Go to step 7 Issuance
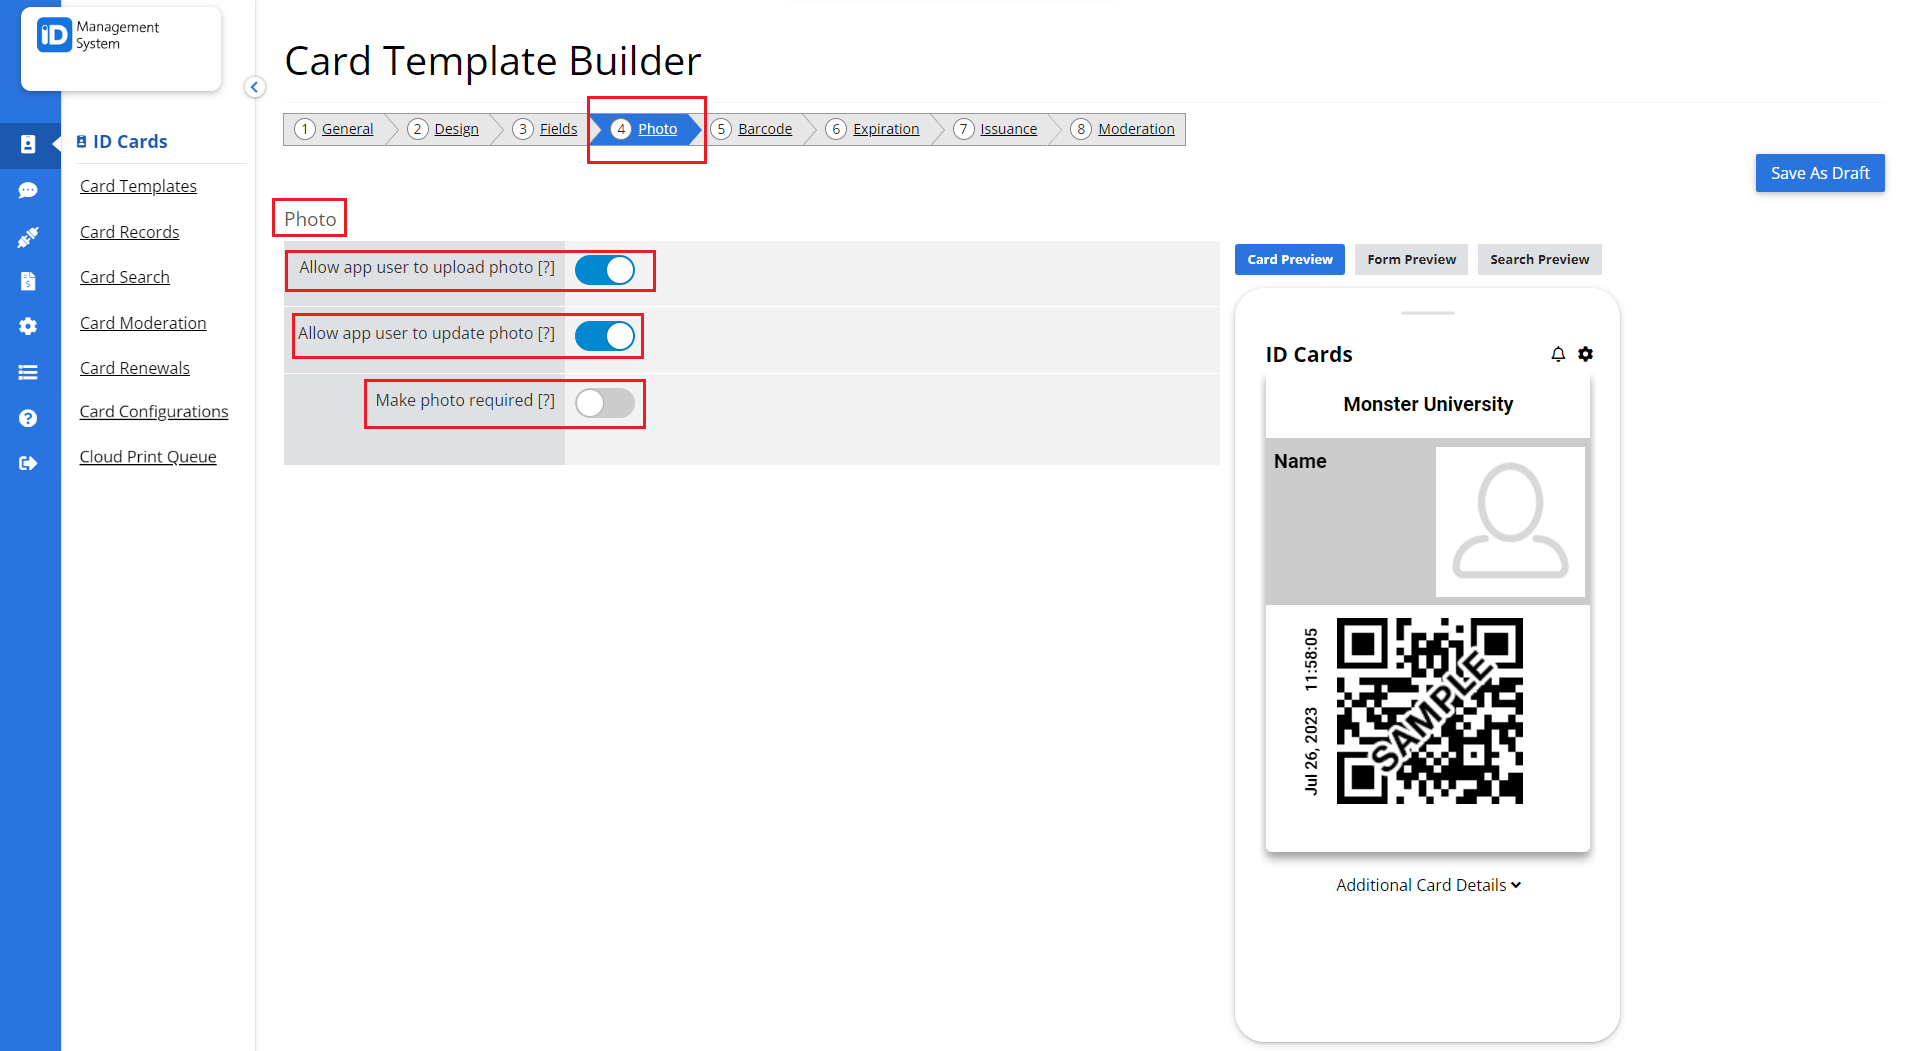The image size is (1907, 1051). (995, 129)
